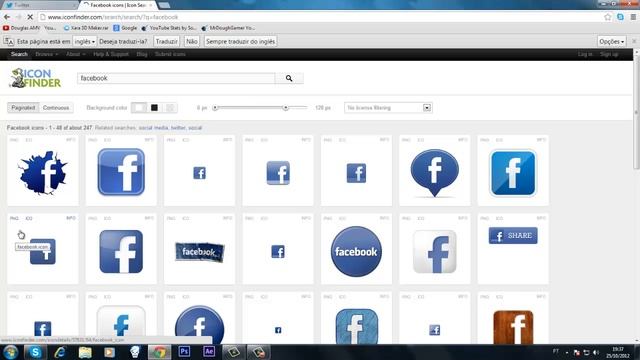Open the media player taskbar icon
Screen dimensions: 640x360
coord(109,352)
